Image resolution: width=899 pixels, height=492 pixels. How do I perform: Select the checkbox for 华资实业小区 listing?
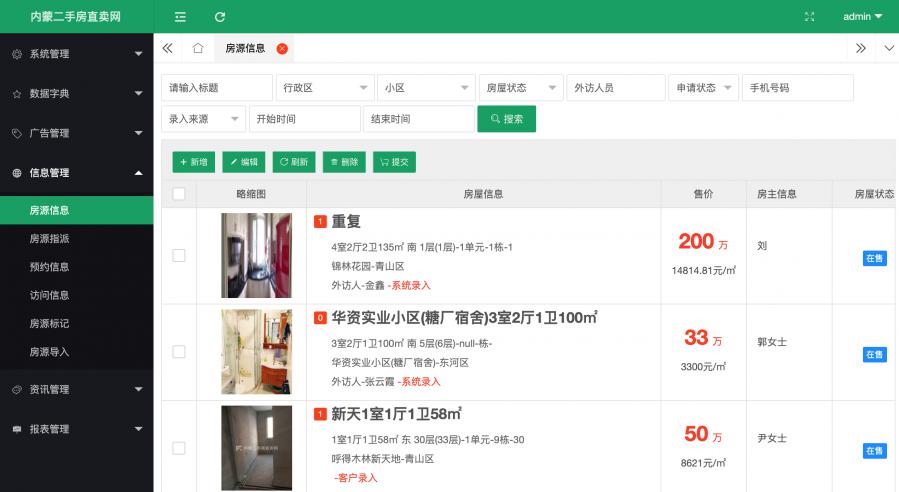pyautogui.click(x=179, y=352)
